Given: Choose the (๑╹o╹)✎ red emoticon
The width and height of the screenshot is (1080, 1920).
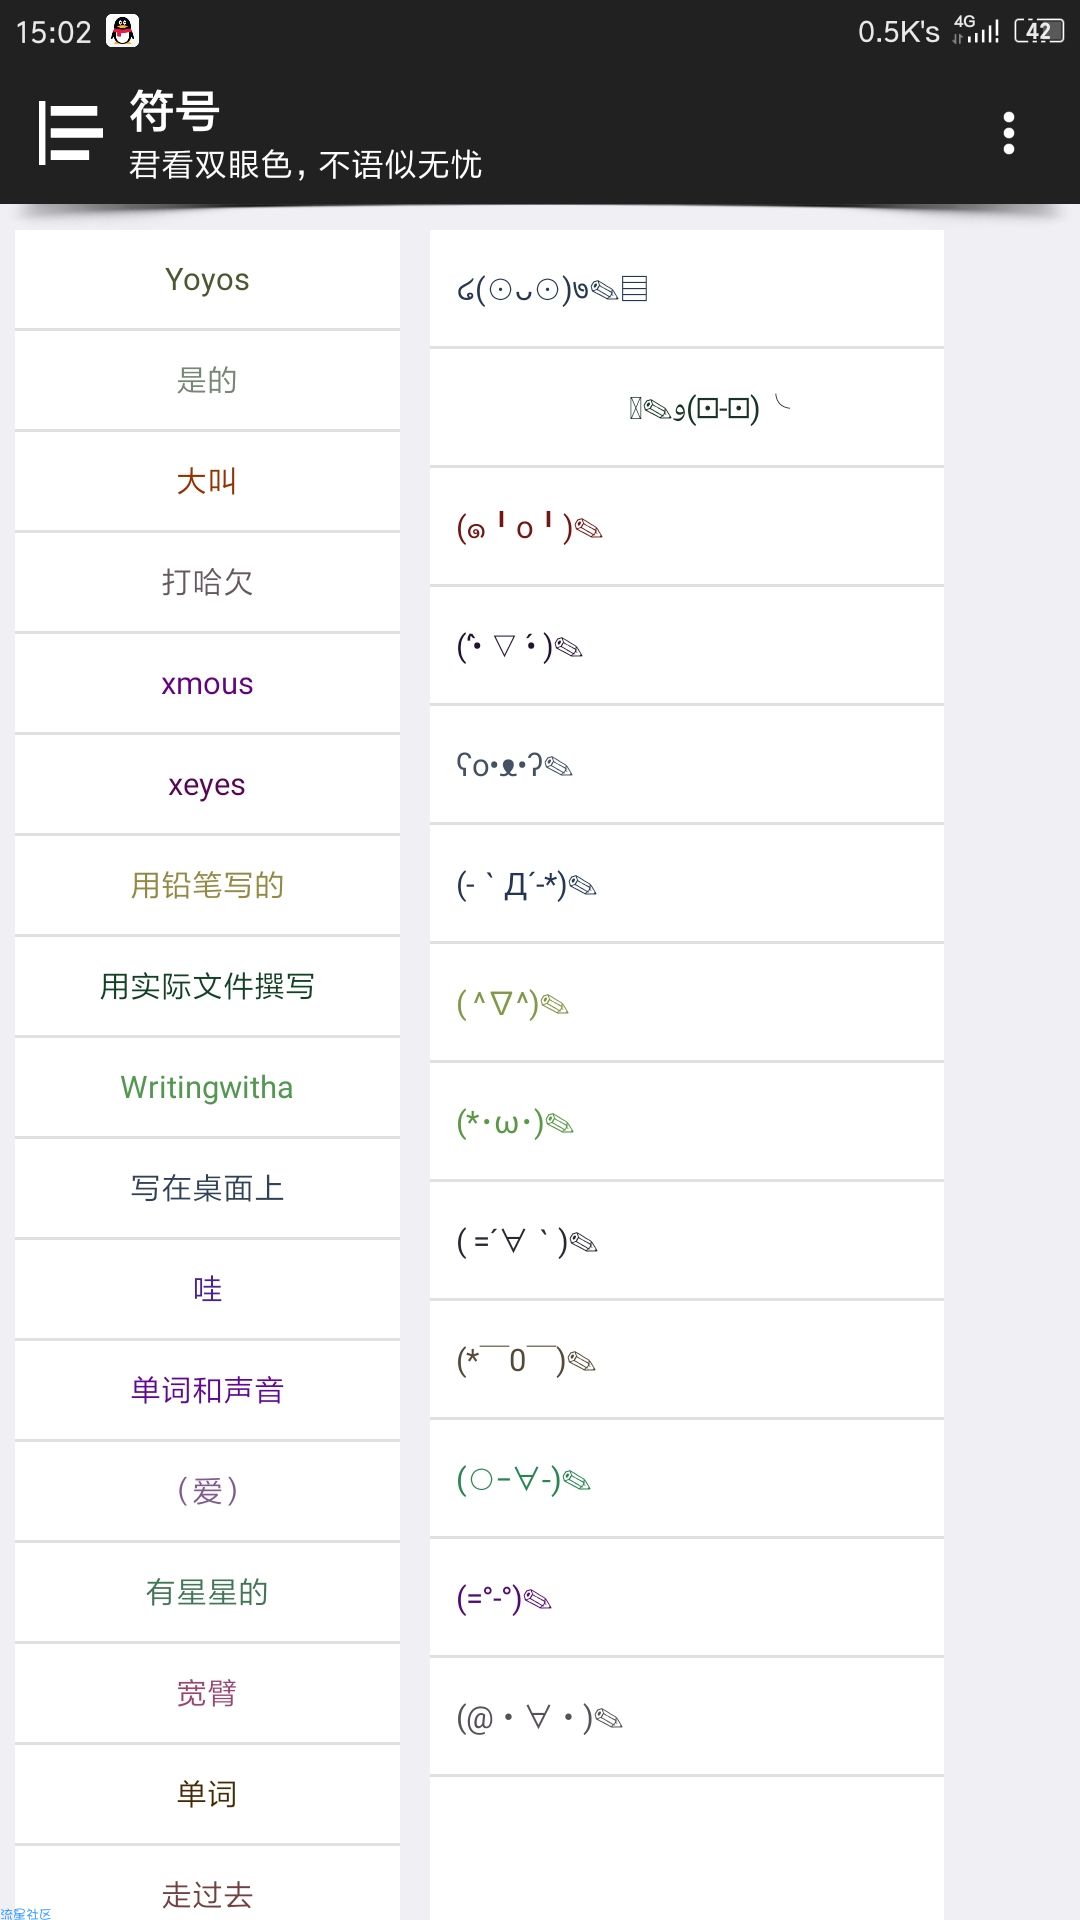Looking at the screenshot, I should coord(687,527).
